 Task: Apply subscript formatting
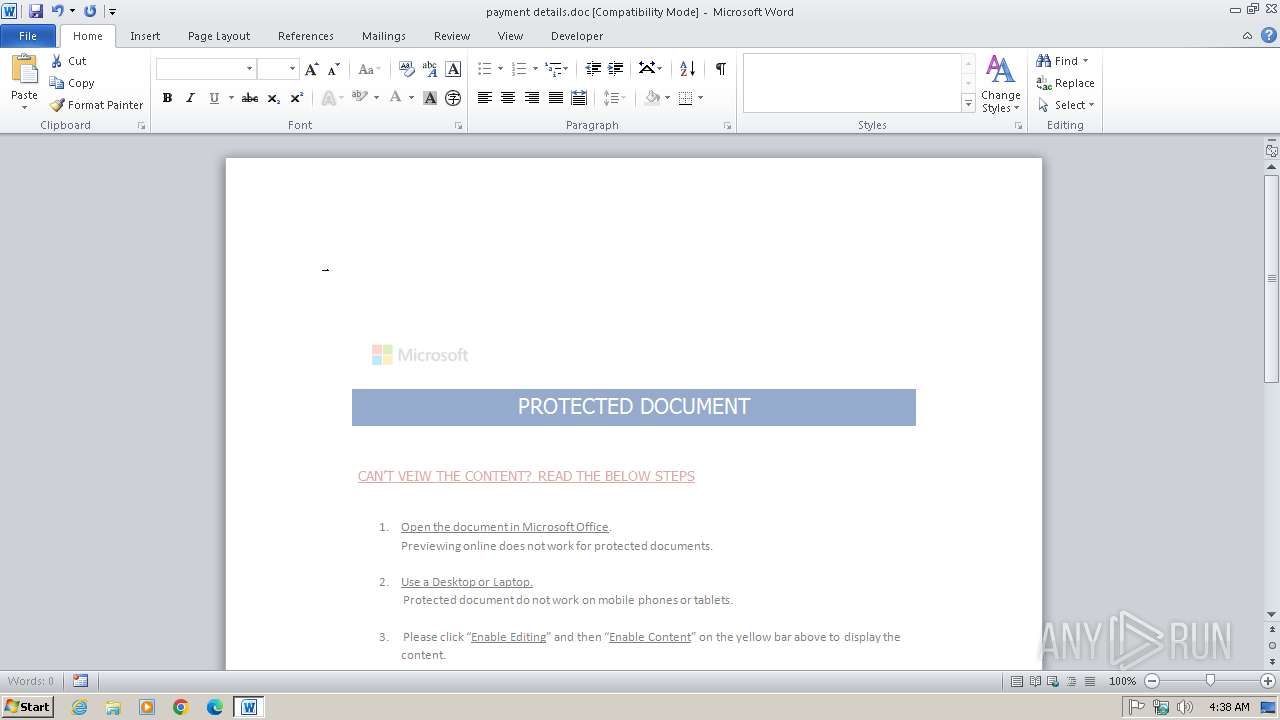[x=274, y=98]
